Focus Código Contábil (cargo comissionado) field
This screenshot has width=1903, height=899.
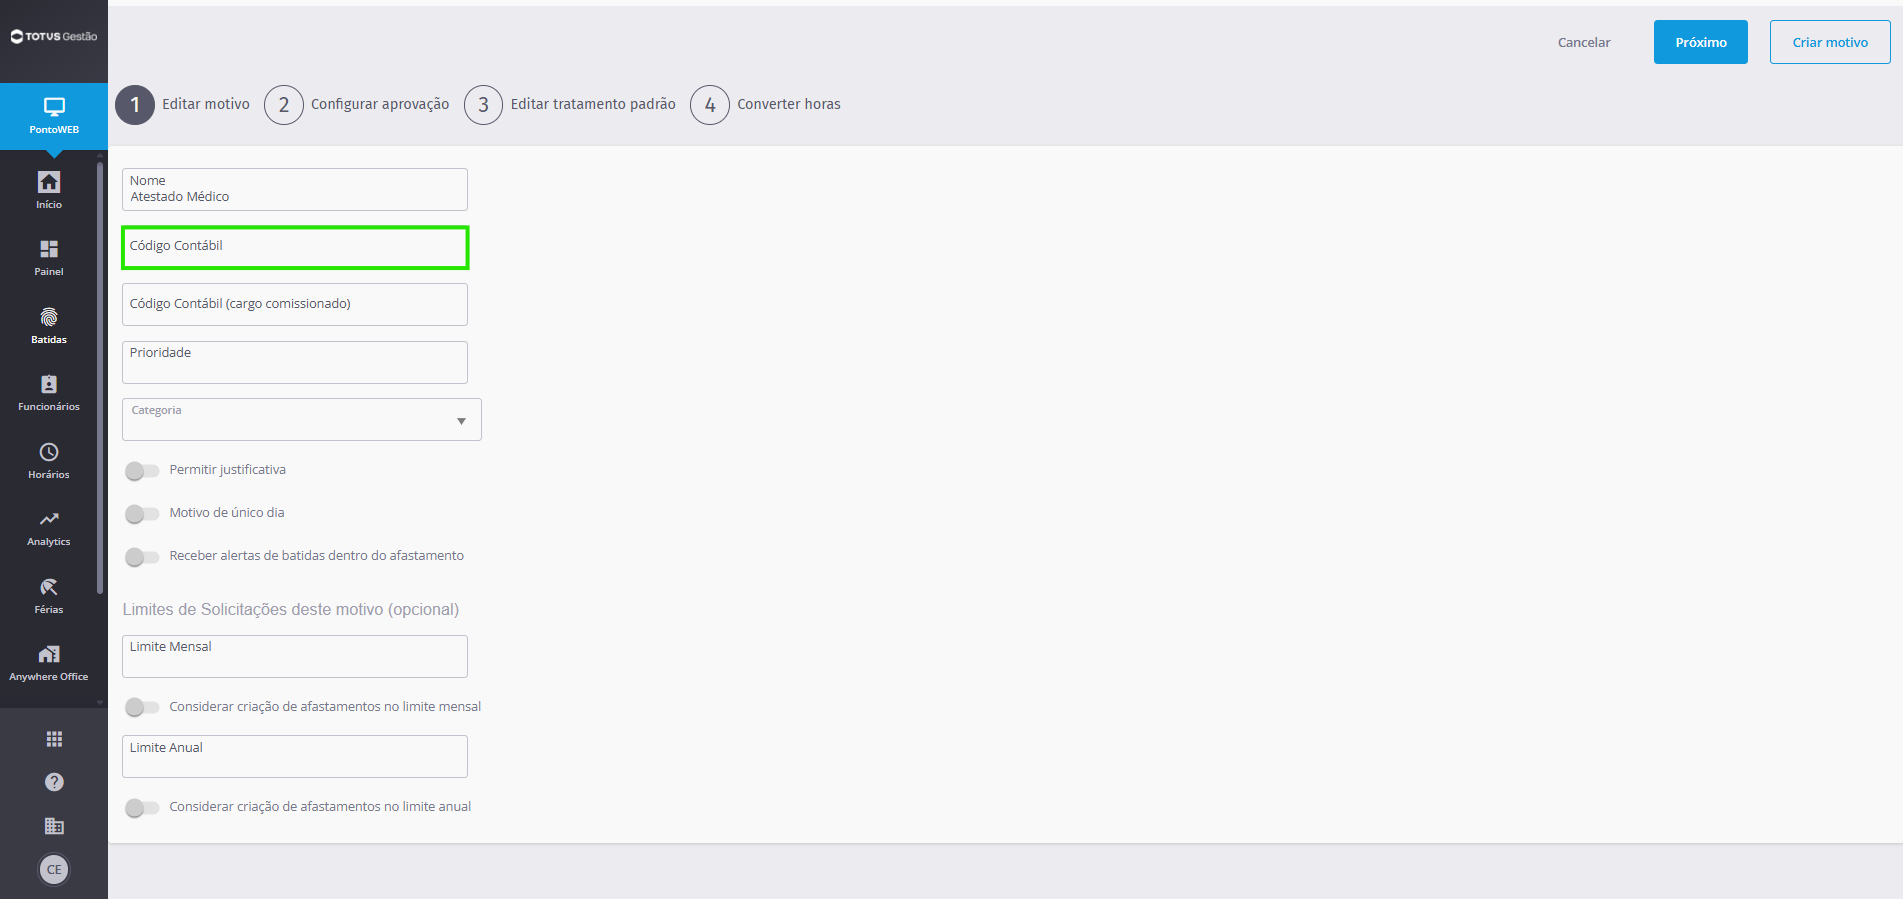[295, 304]
